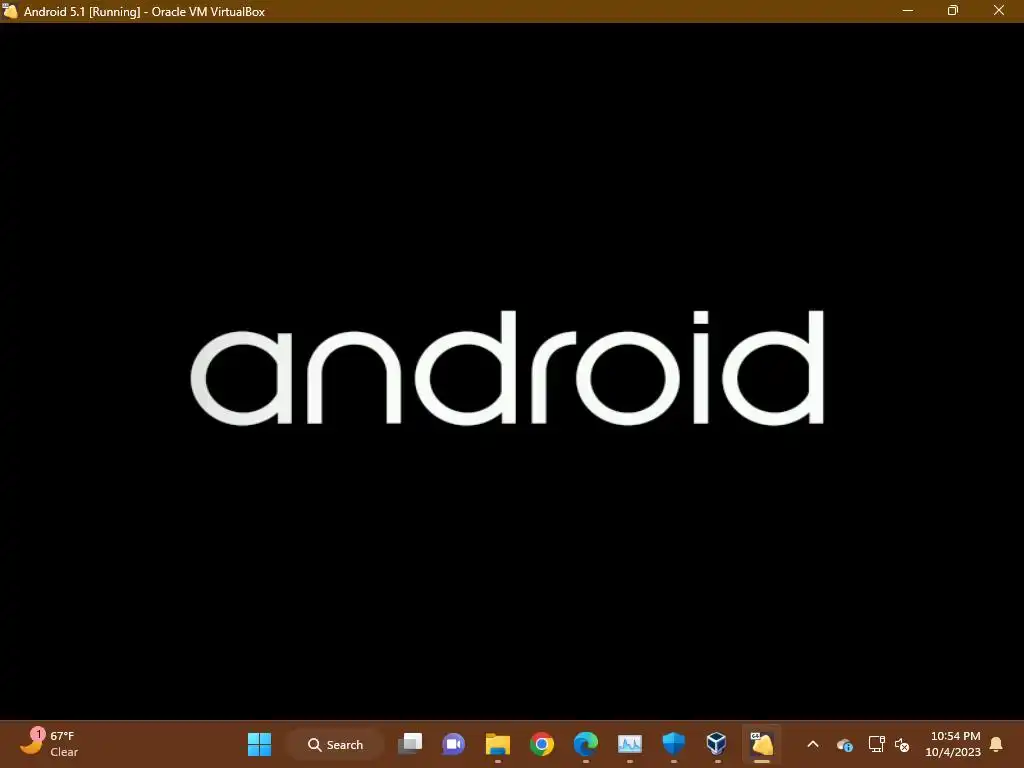Image resolution: width=1024 pixels, height=768 pixels.
Task: Close the Android 5.1 VirtualBox window
Action: tap(999, 10)
